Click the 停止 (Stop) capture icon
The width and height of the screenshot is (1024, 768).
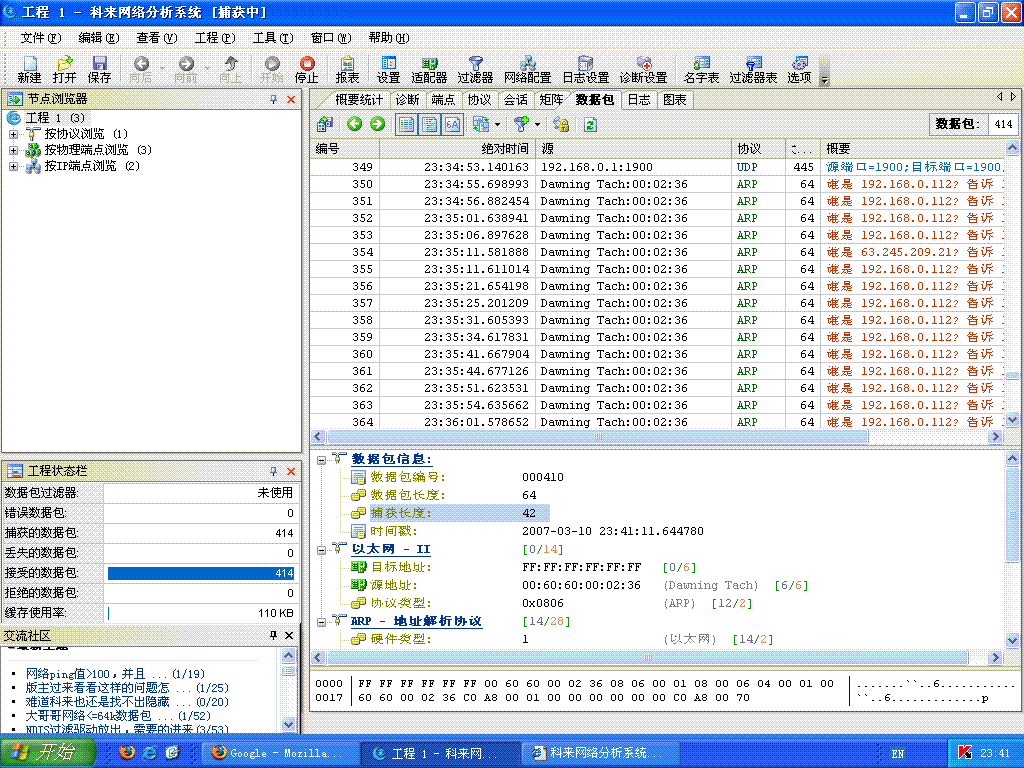point(306,69)
